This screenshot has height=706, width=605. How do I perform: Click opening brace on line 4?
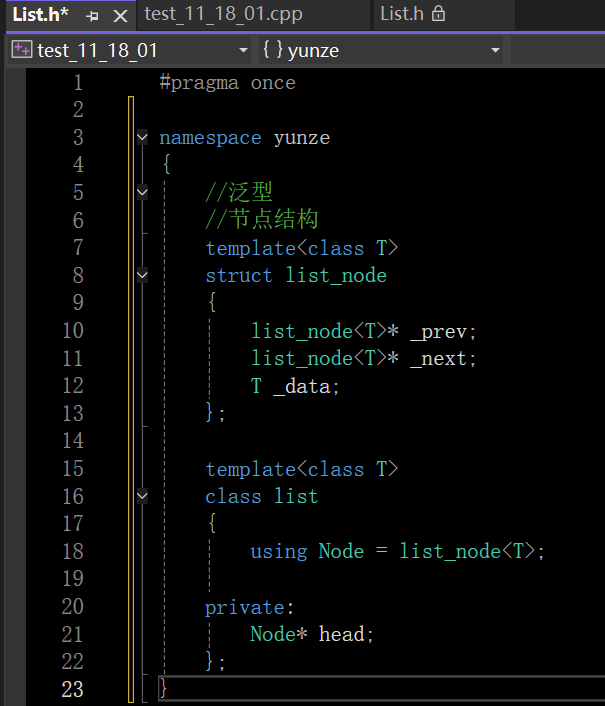pyautogui.click(x=167, y=164)
